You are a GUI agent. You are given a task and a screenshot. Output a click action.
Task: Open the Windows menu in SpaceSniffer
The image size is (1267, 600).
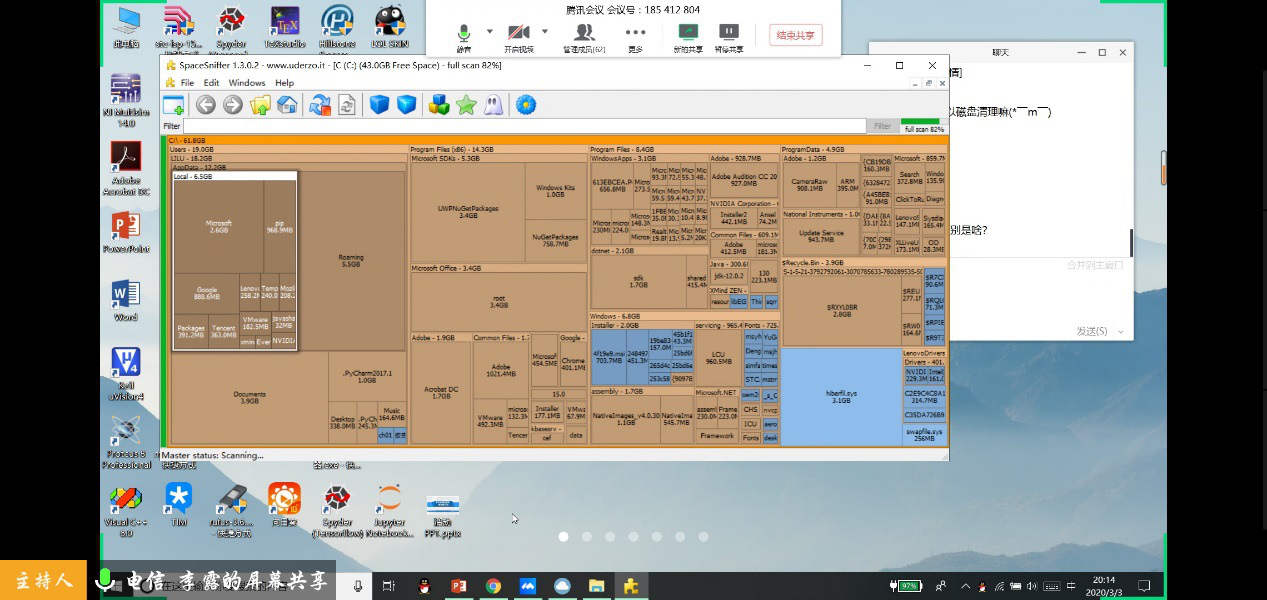point(247,83)
